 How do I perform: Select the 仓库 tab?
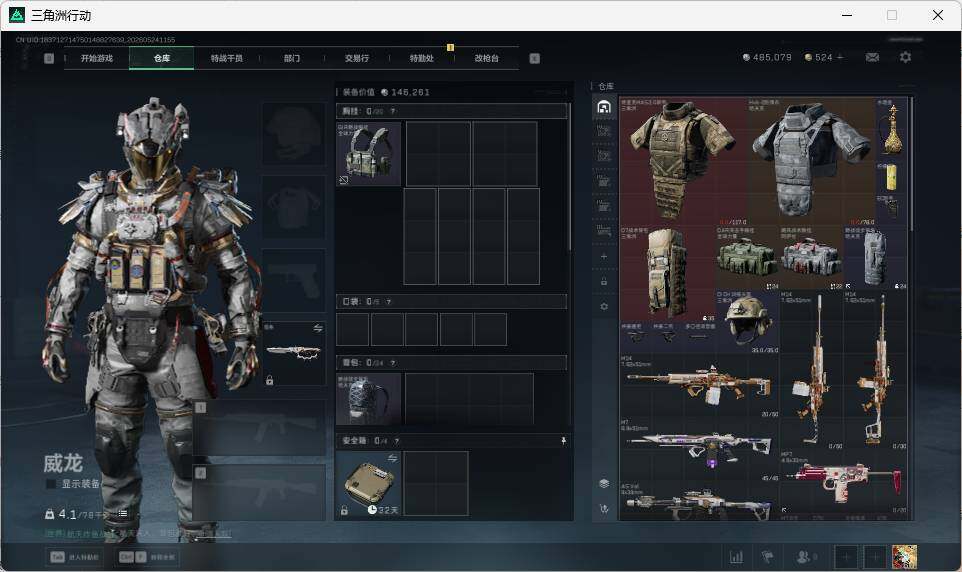point(162,58)
